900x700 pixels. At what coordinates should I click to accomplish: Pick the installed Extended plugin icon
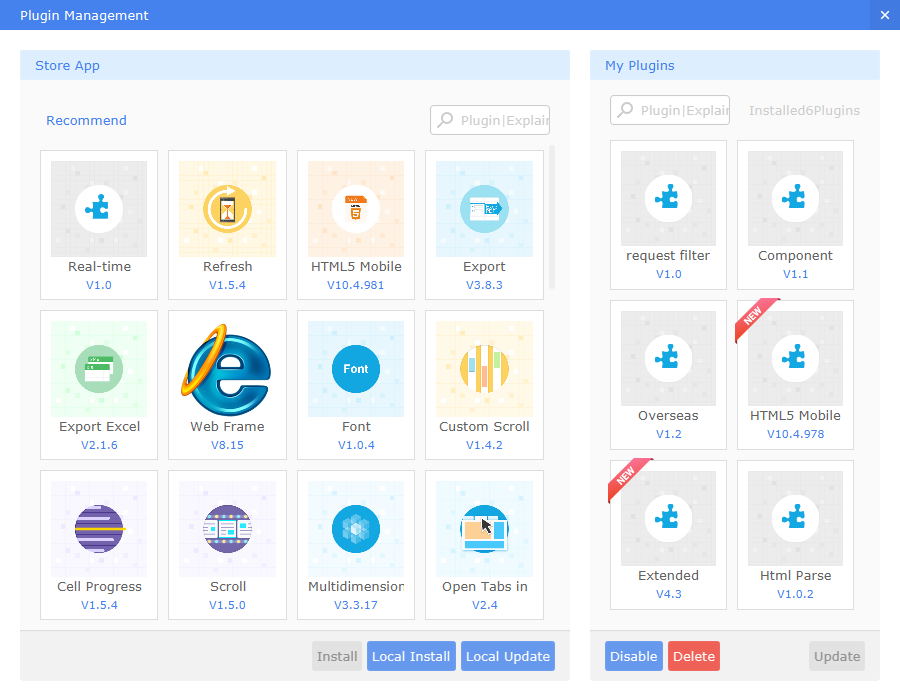[x=668, y=519]
